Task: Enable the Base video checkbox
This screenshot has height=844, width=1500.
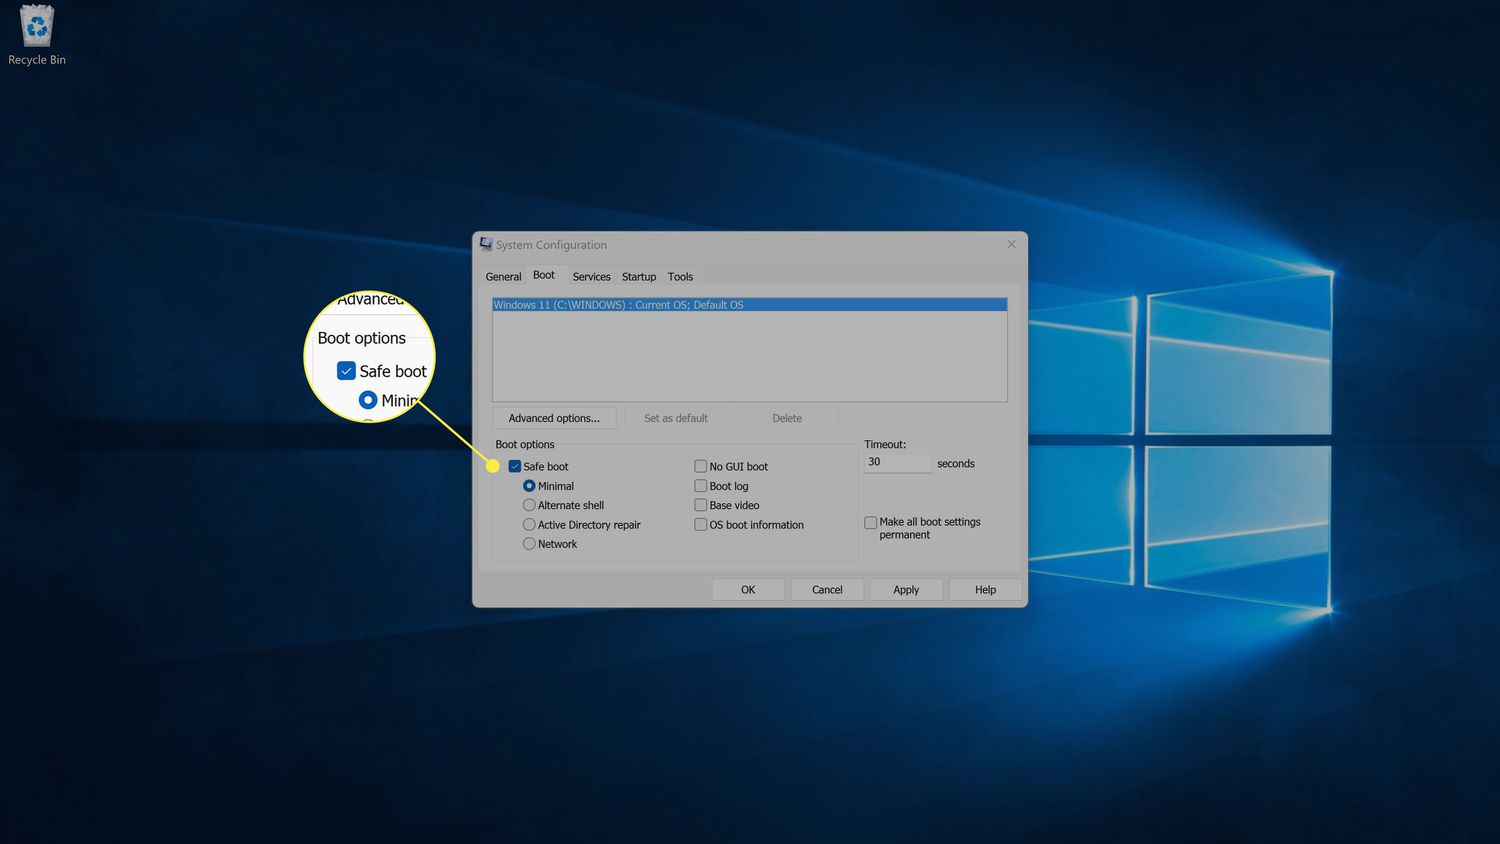Action: tap(701, 505)
